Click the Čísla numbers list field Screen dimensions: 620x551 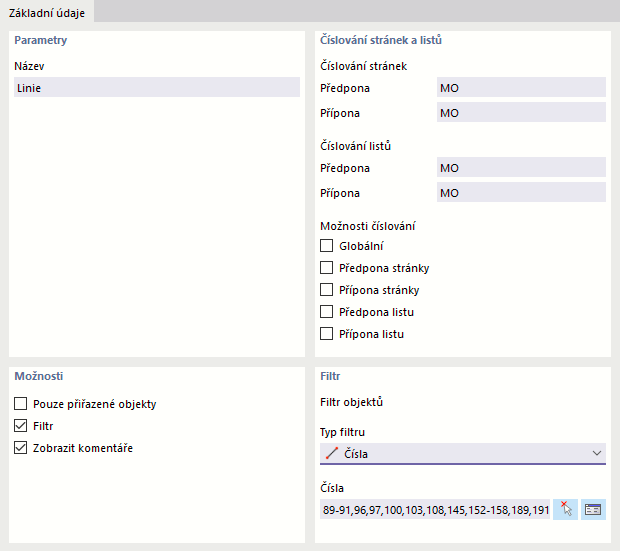[x=435, y=509]
